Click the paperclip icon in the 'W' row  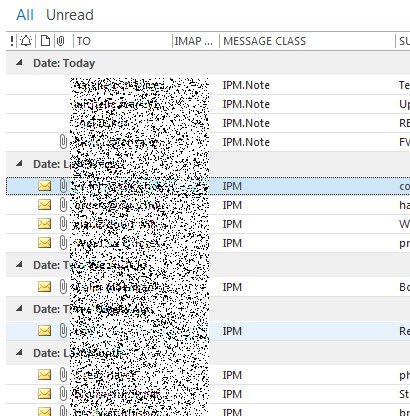[63, 224]
